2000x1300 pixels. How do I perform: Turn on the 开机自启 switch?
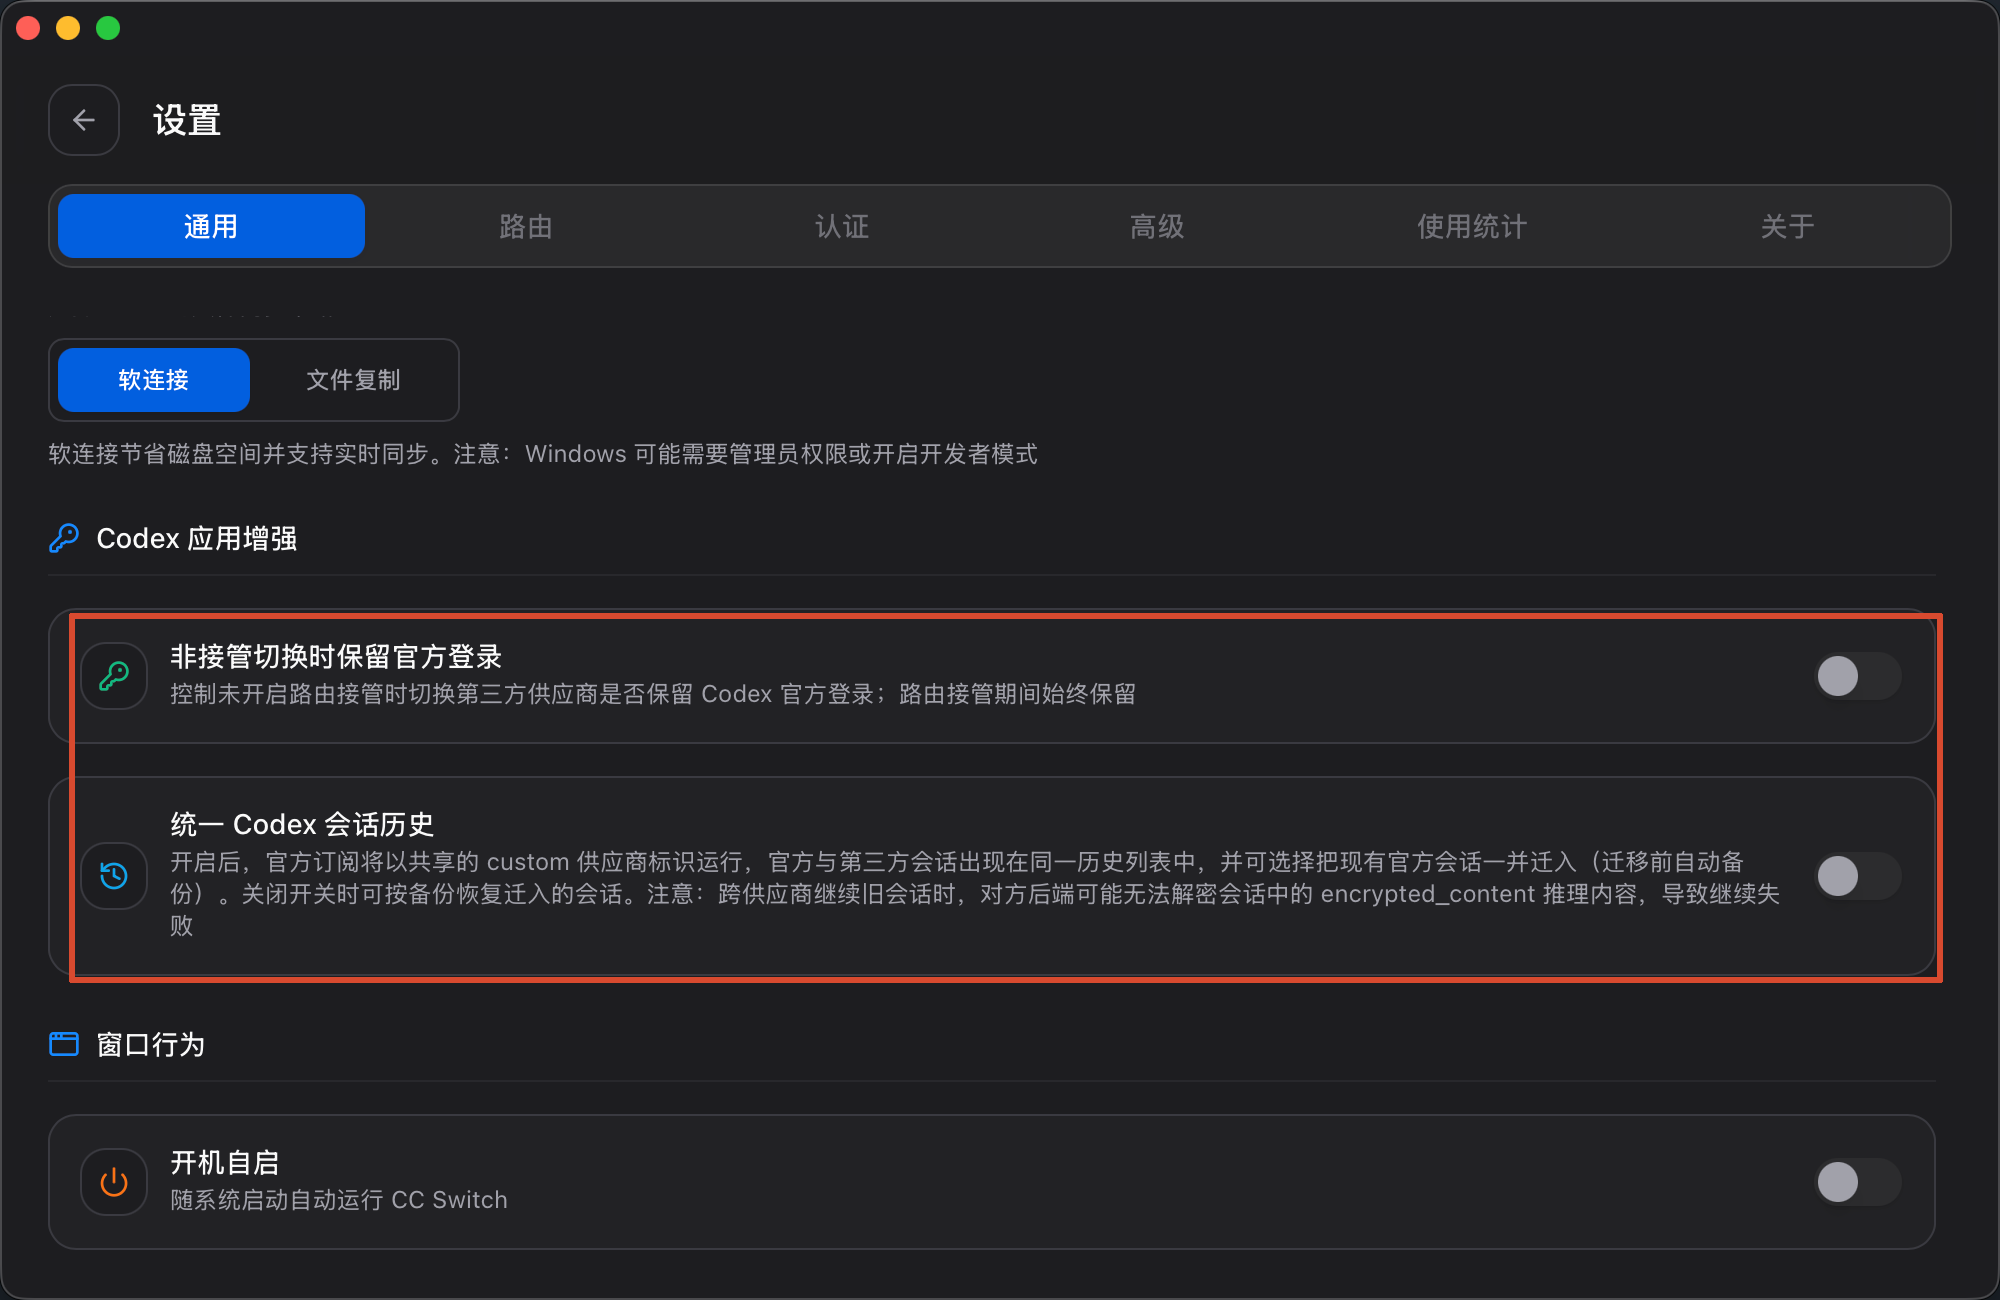tap(1858, 1182)
